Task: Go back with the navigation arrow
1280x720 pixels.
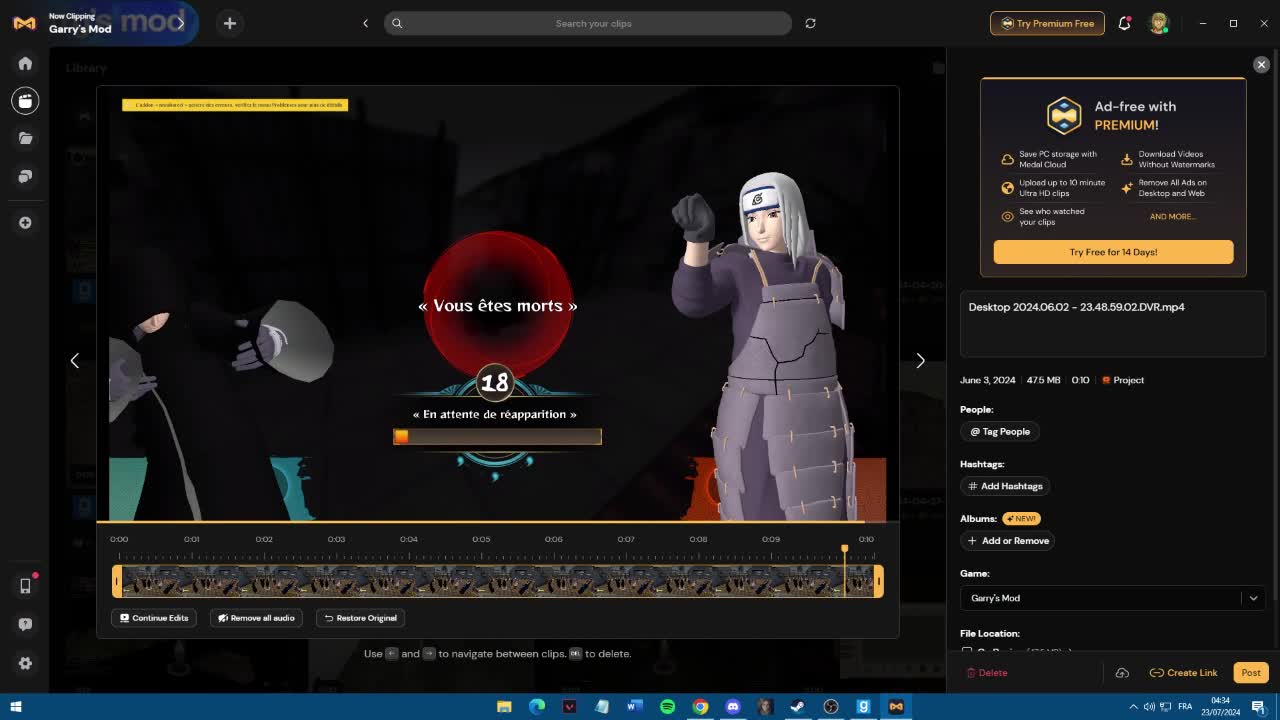Action: pos(365,23)
